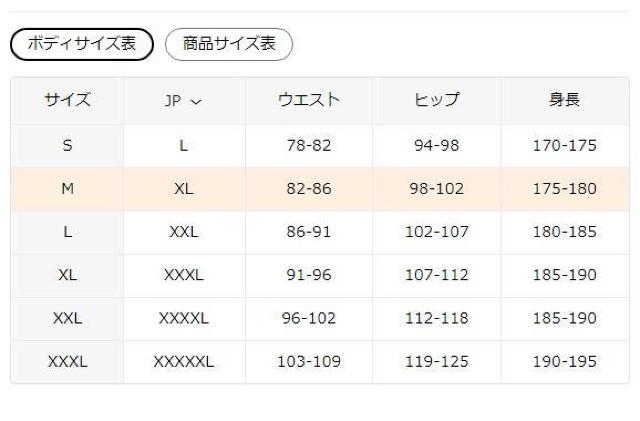Select the XL size row label
The image size is (640, 421).
click(67, 275)
